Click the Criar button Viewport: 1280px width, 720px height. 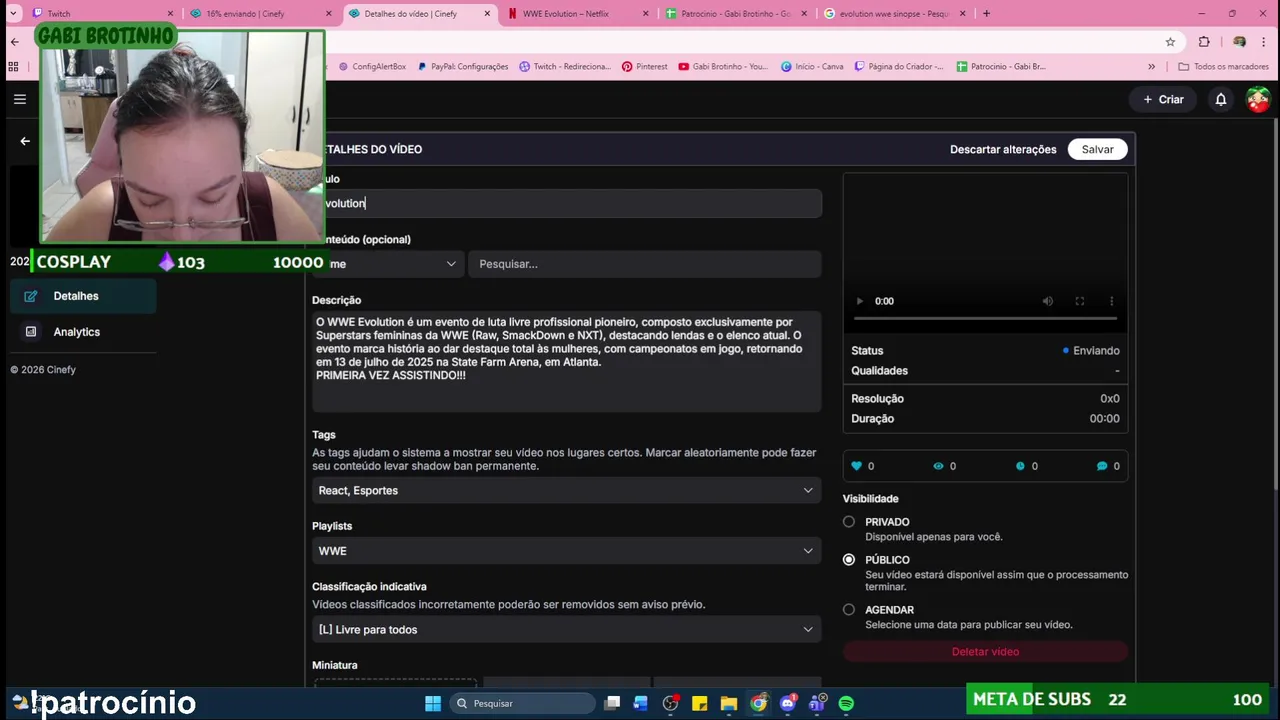click(x=1163, y=99)
